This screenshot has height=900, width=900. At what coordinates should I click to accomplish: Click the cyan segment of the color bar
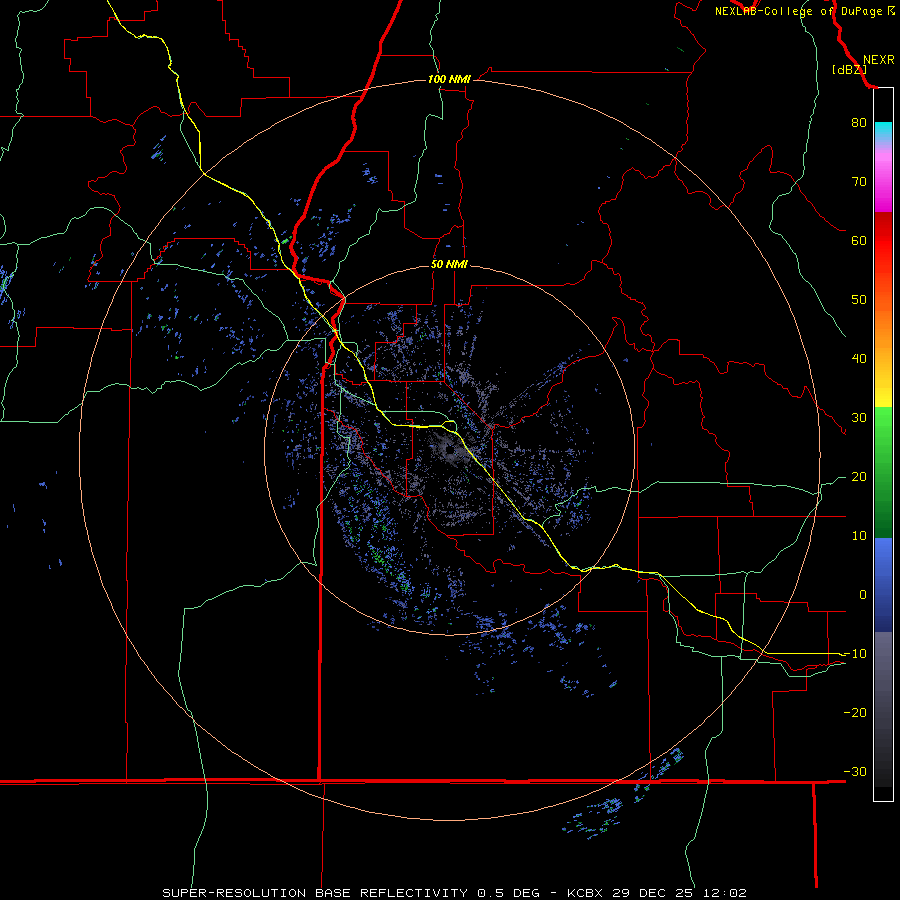click(883, 131)
